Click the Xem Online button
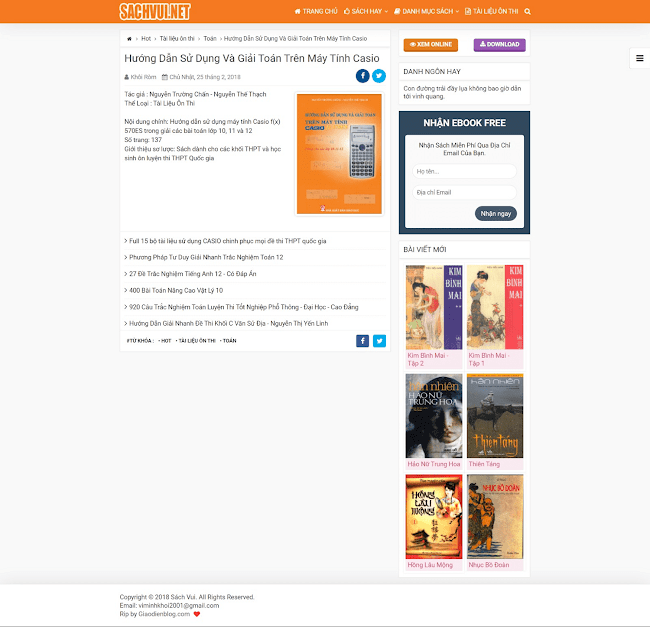650x627 pixels. pyautogui.click(x=431, y=45)
